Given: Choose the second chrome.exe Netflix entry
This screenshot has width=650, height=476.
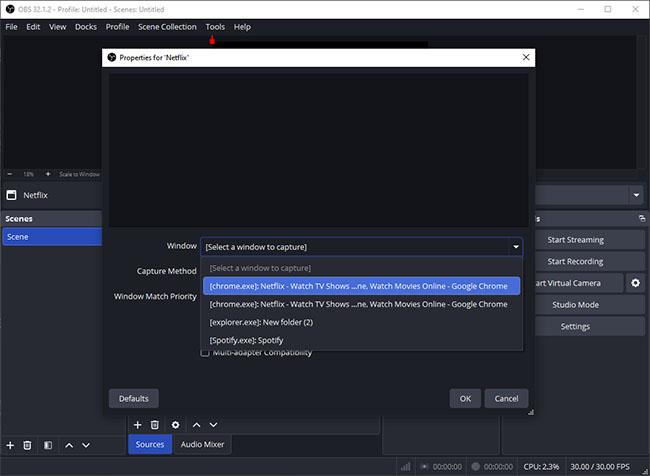Looking at the screenshot, I should (x=361, y=304).
